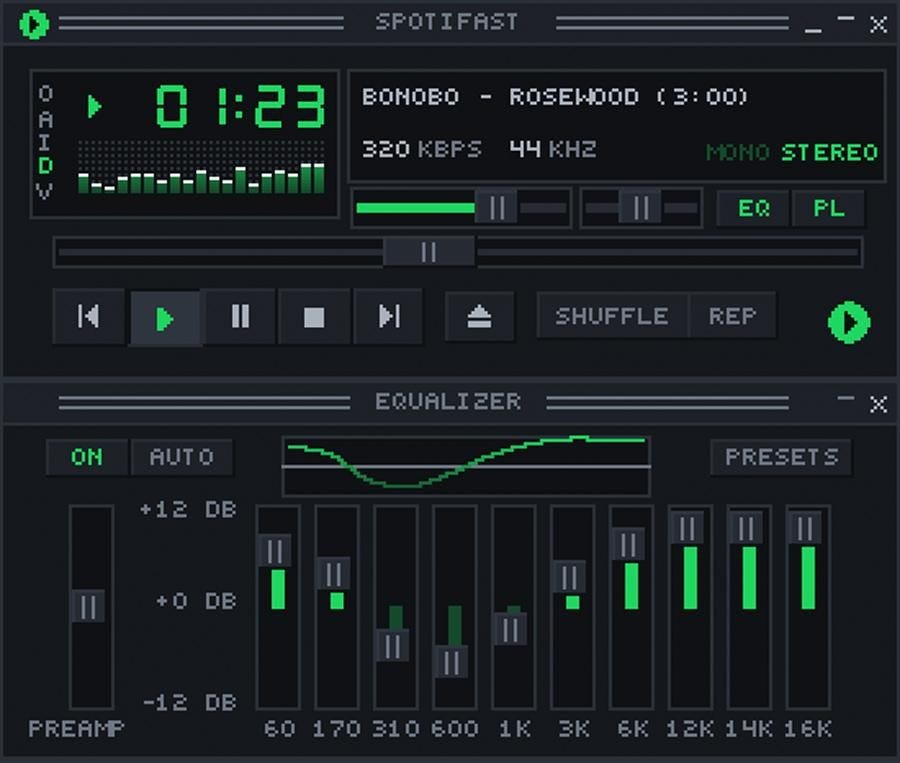Click the Eject button to open file
This screenshot has height=763, width=900.
tap(479, 316)
